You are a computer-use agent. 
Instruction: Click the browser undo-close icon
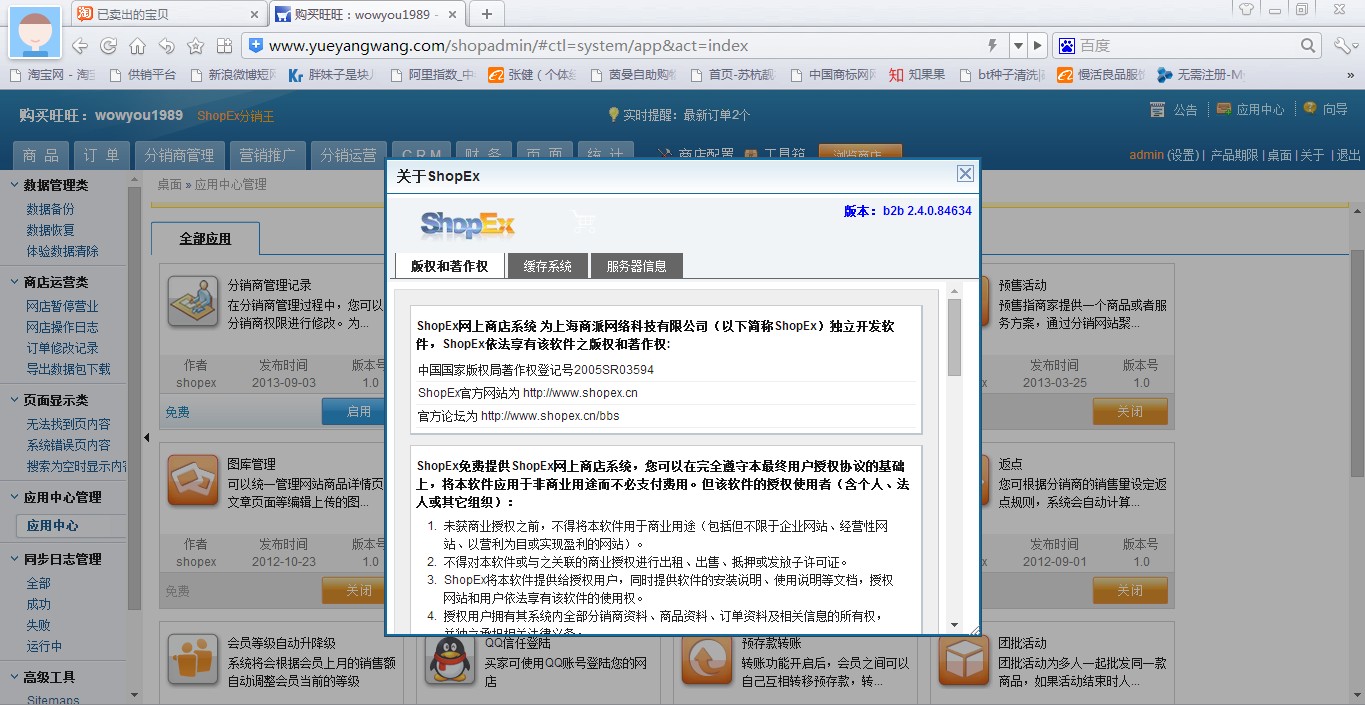coord(166,46)
